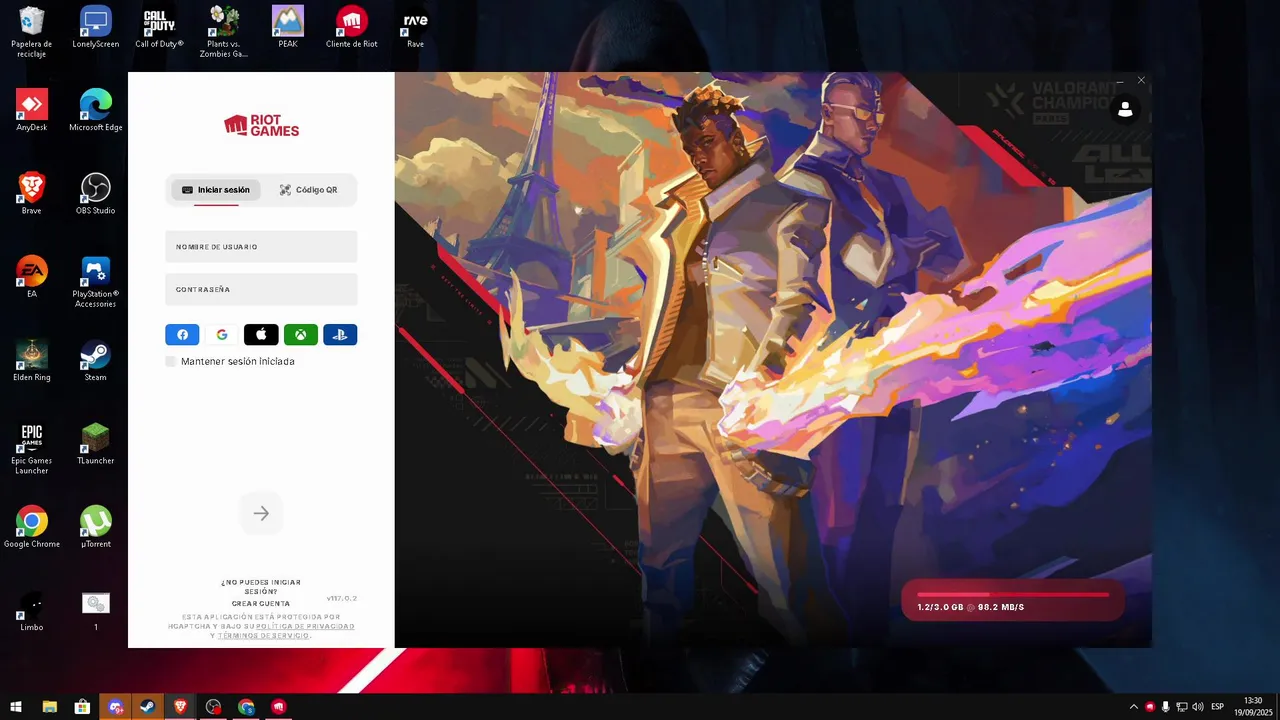Select Call of Duty desktop shortcut
The width and height of the screenshot is (1280, 720).
pos(159,27)
